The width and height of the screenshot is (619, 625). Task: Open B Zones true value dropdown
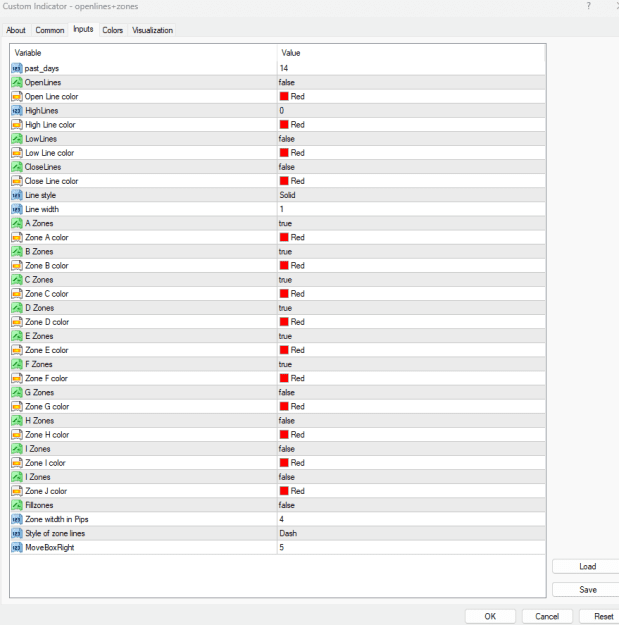411,252
